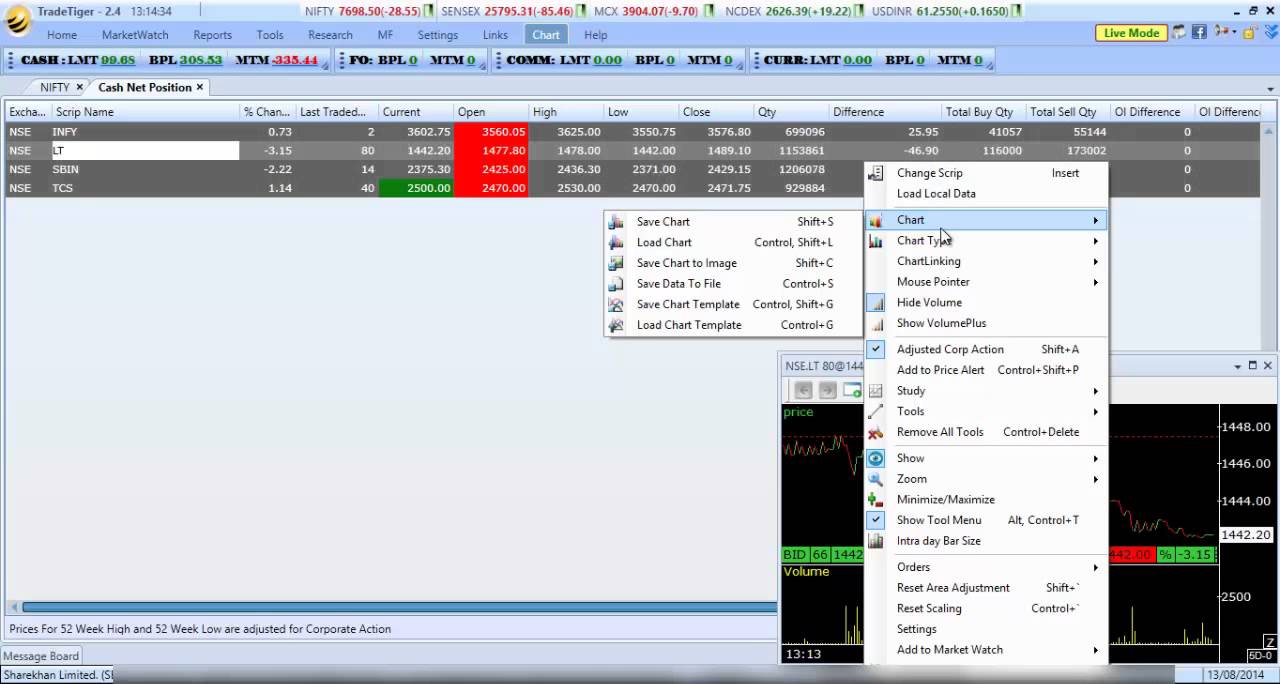Choose Intra day Bar Size
Viewport: 1280px width, 684px height.
pos(986,541)
